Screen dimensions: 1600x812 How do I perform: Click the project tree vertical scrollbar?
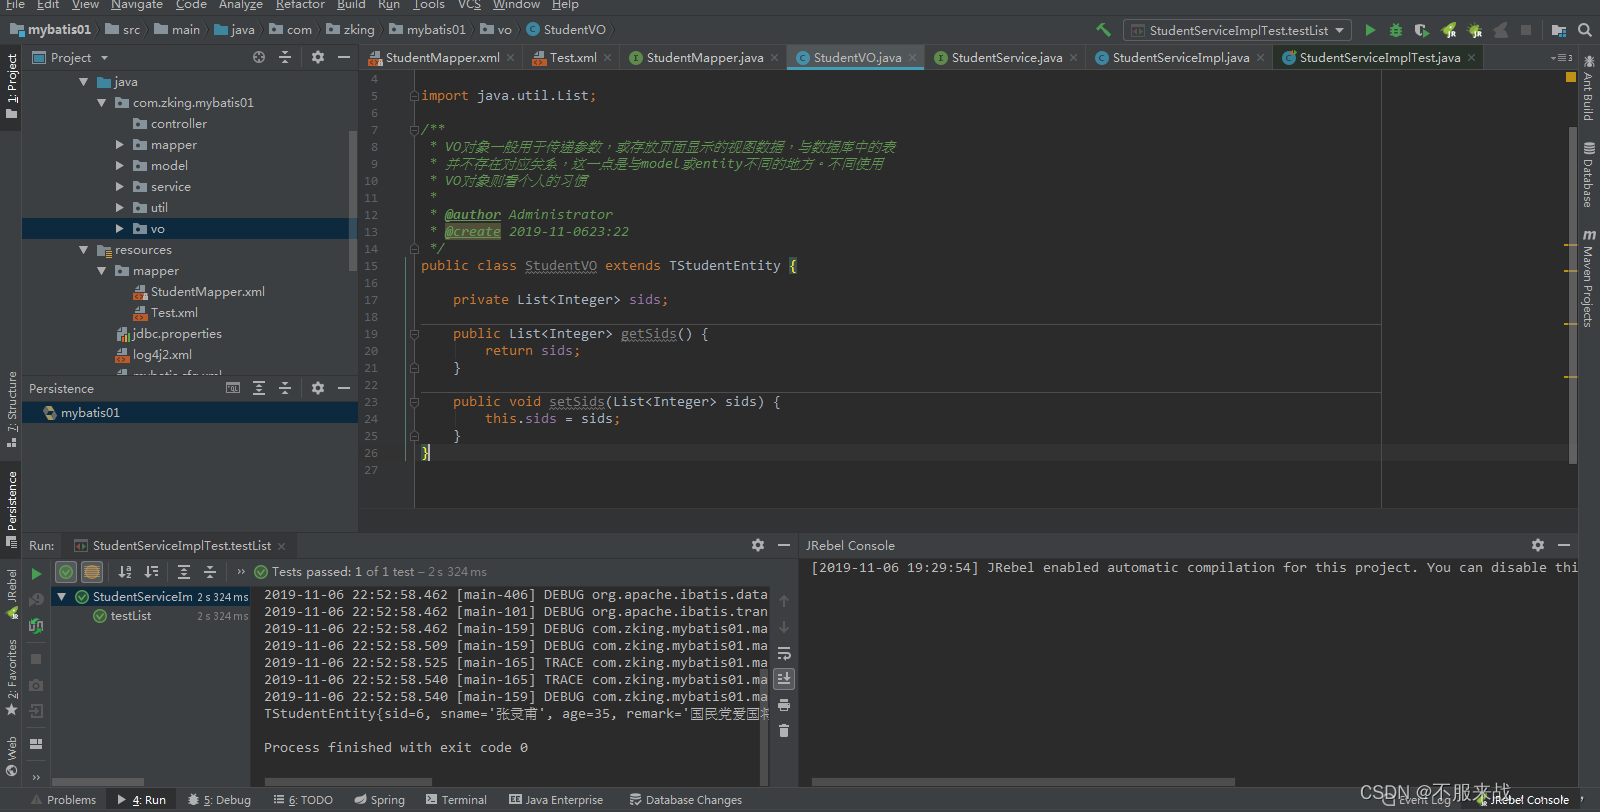[353, 200]
